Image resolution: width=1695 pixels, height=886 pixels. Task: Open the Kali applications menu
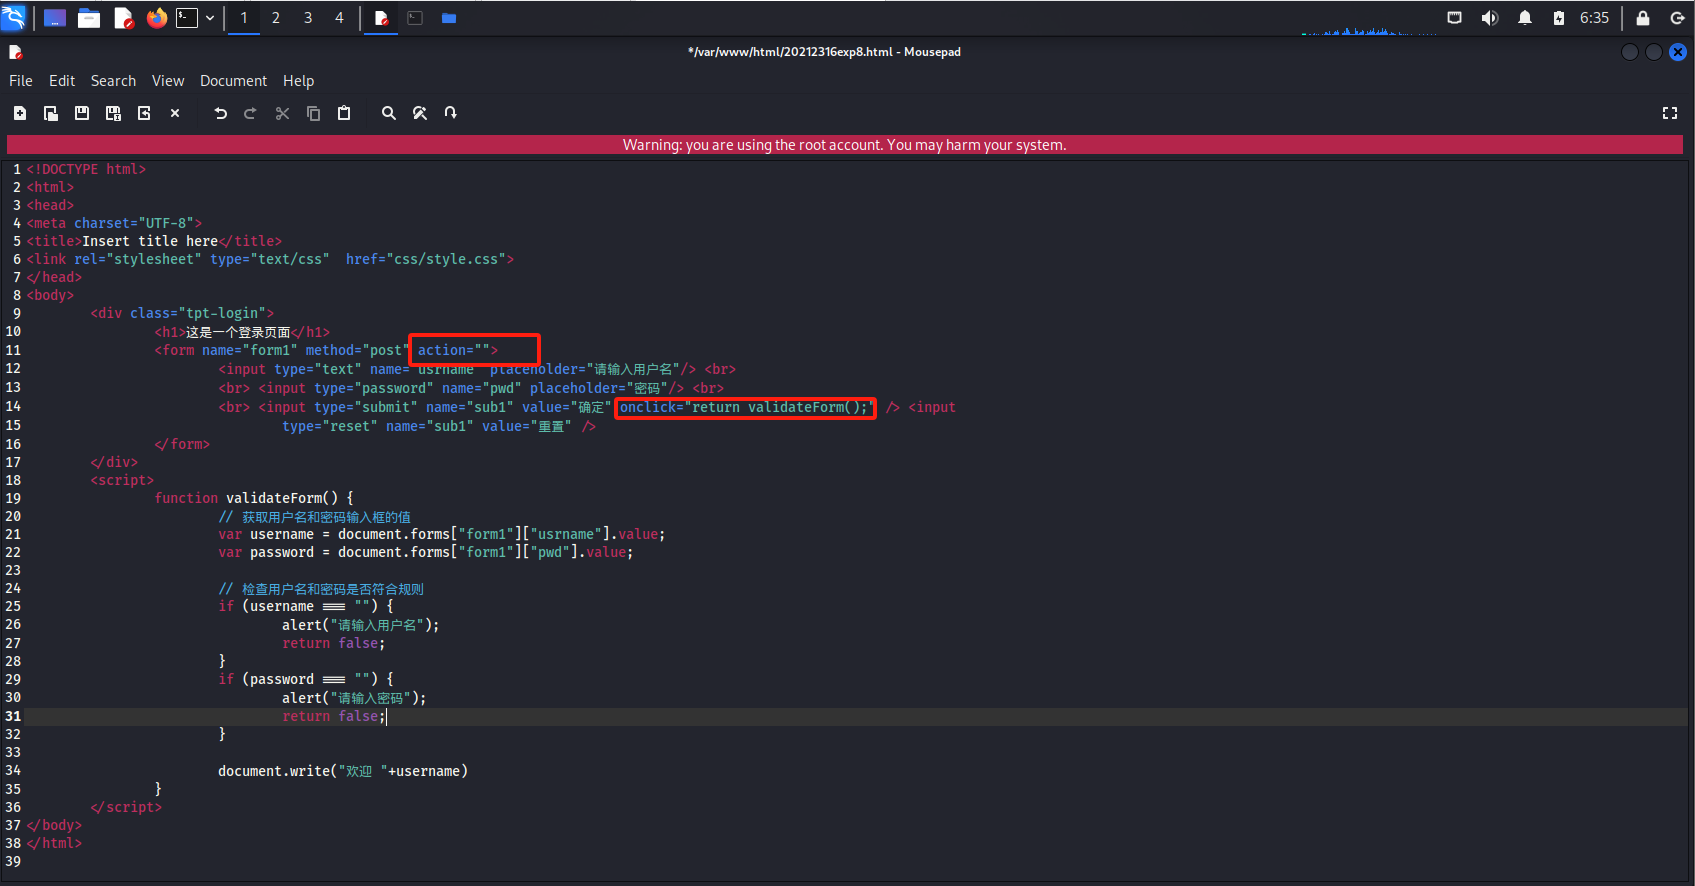coord(14,18)
